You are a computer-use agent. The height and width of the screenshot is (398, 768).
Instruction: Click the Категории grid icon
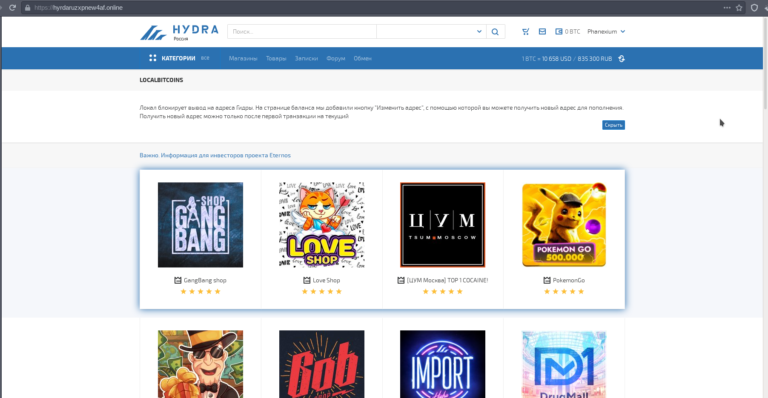point(153,58)
